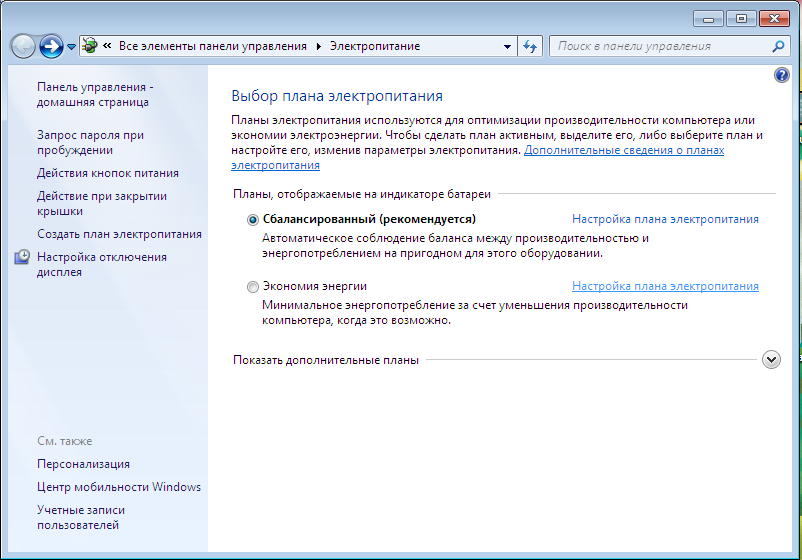Click 'Центр мобильности Windows' link
The width and height of the screenshot is (802, 560).
point(119,487)
